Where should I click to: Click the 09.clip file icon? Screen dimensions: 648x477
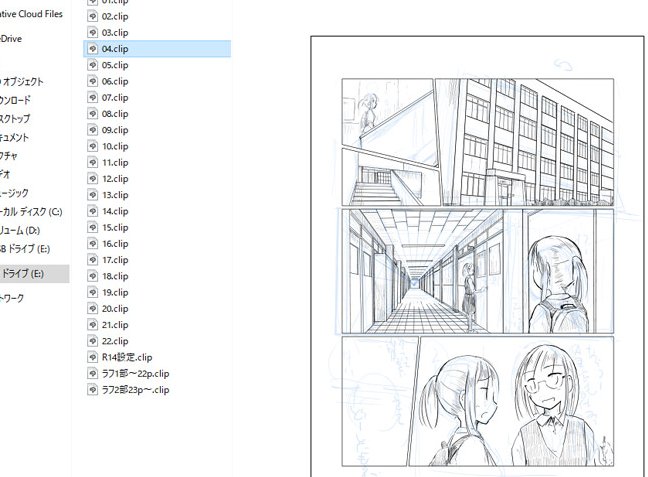[93, 130]
